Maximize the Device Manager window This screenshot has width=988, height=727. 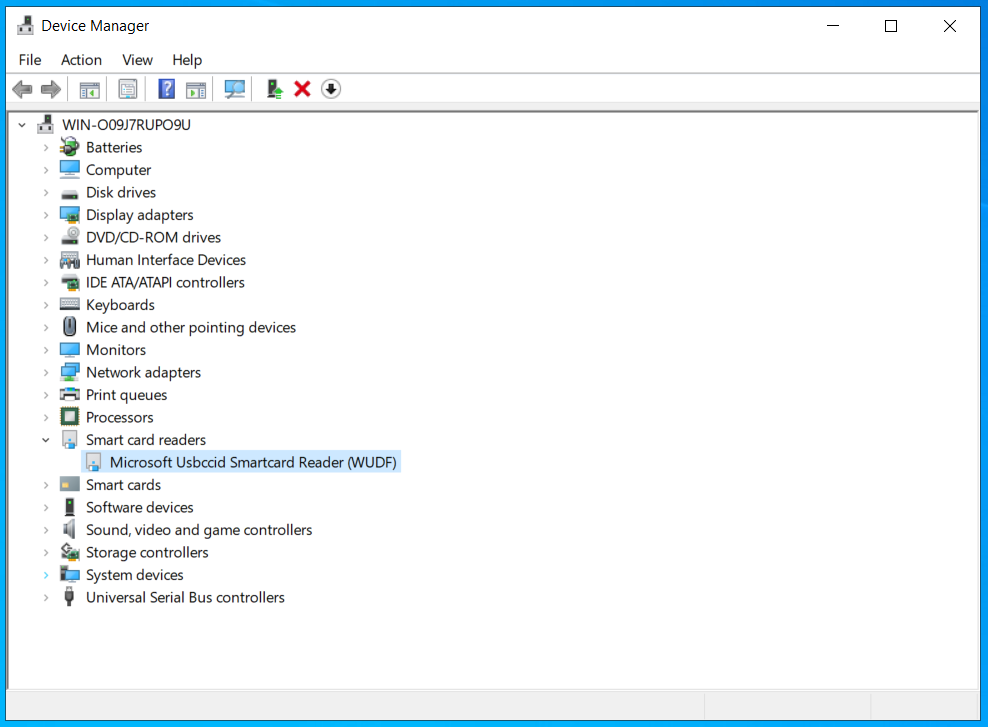[x=891, y=26]
